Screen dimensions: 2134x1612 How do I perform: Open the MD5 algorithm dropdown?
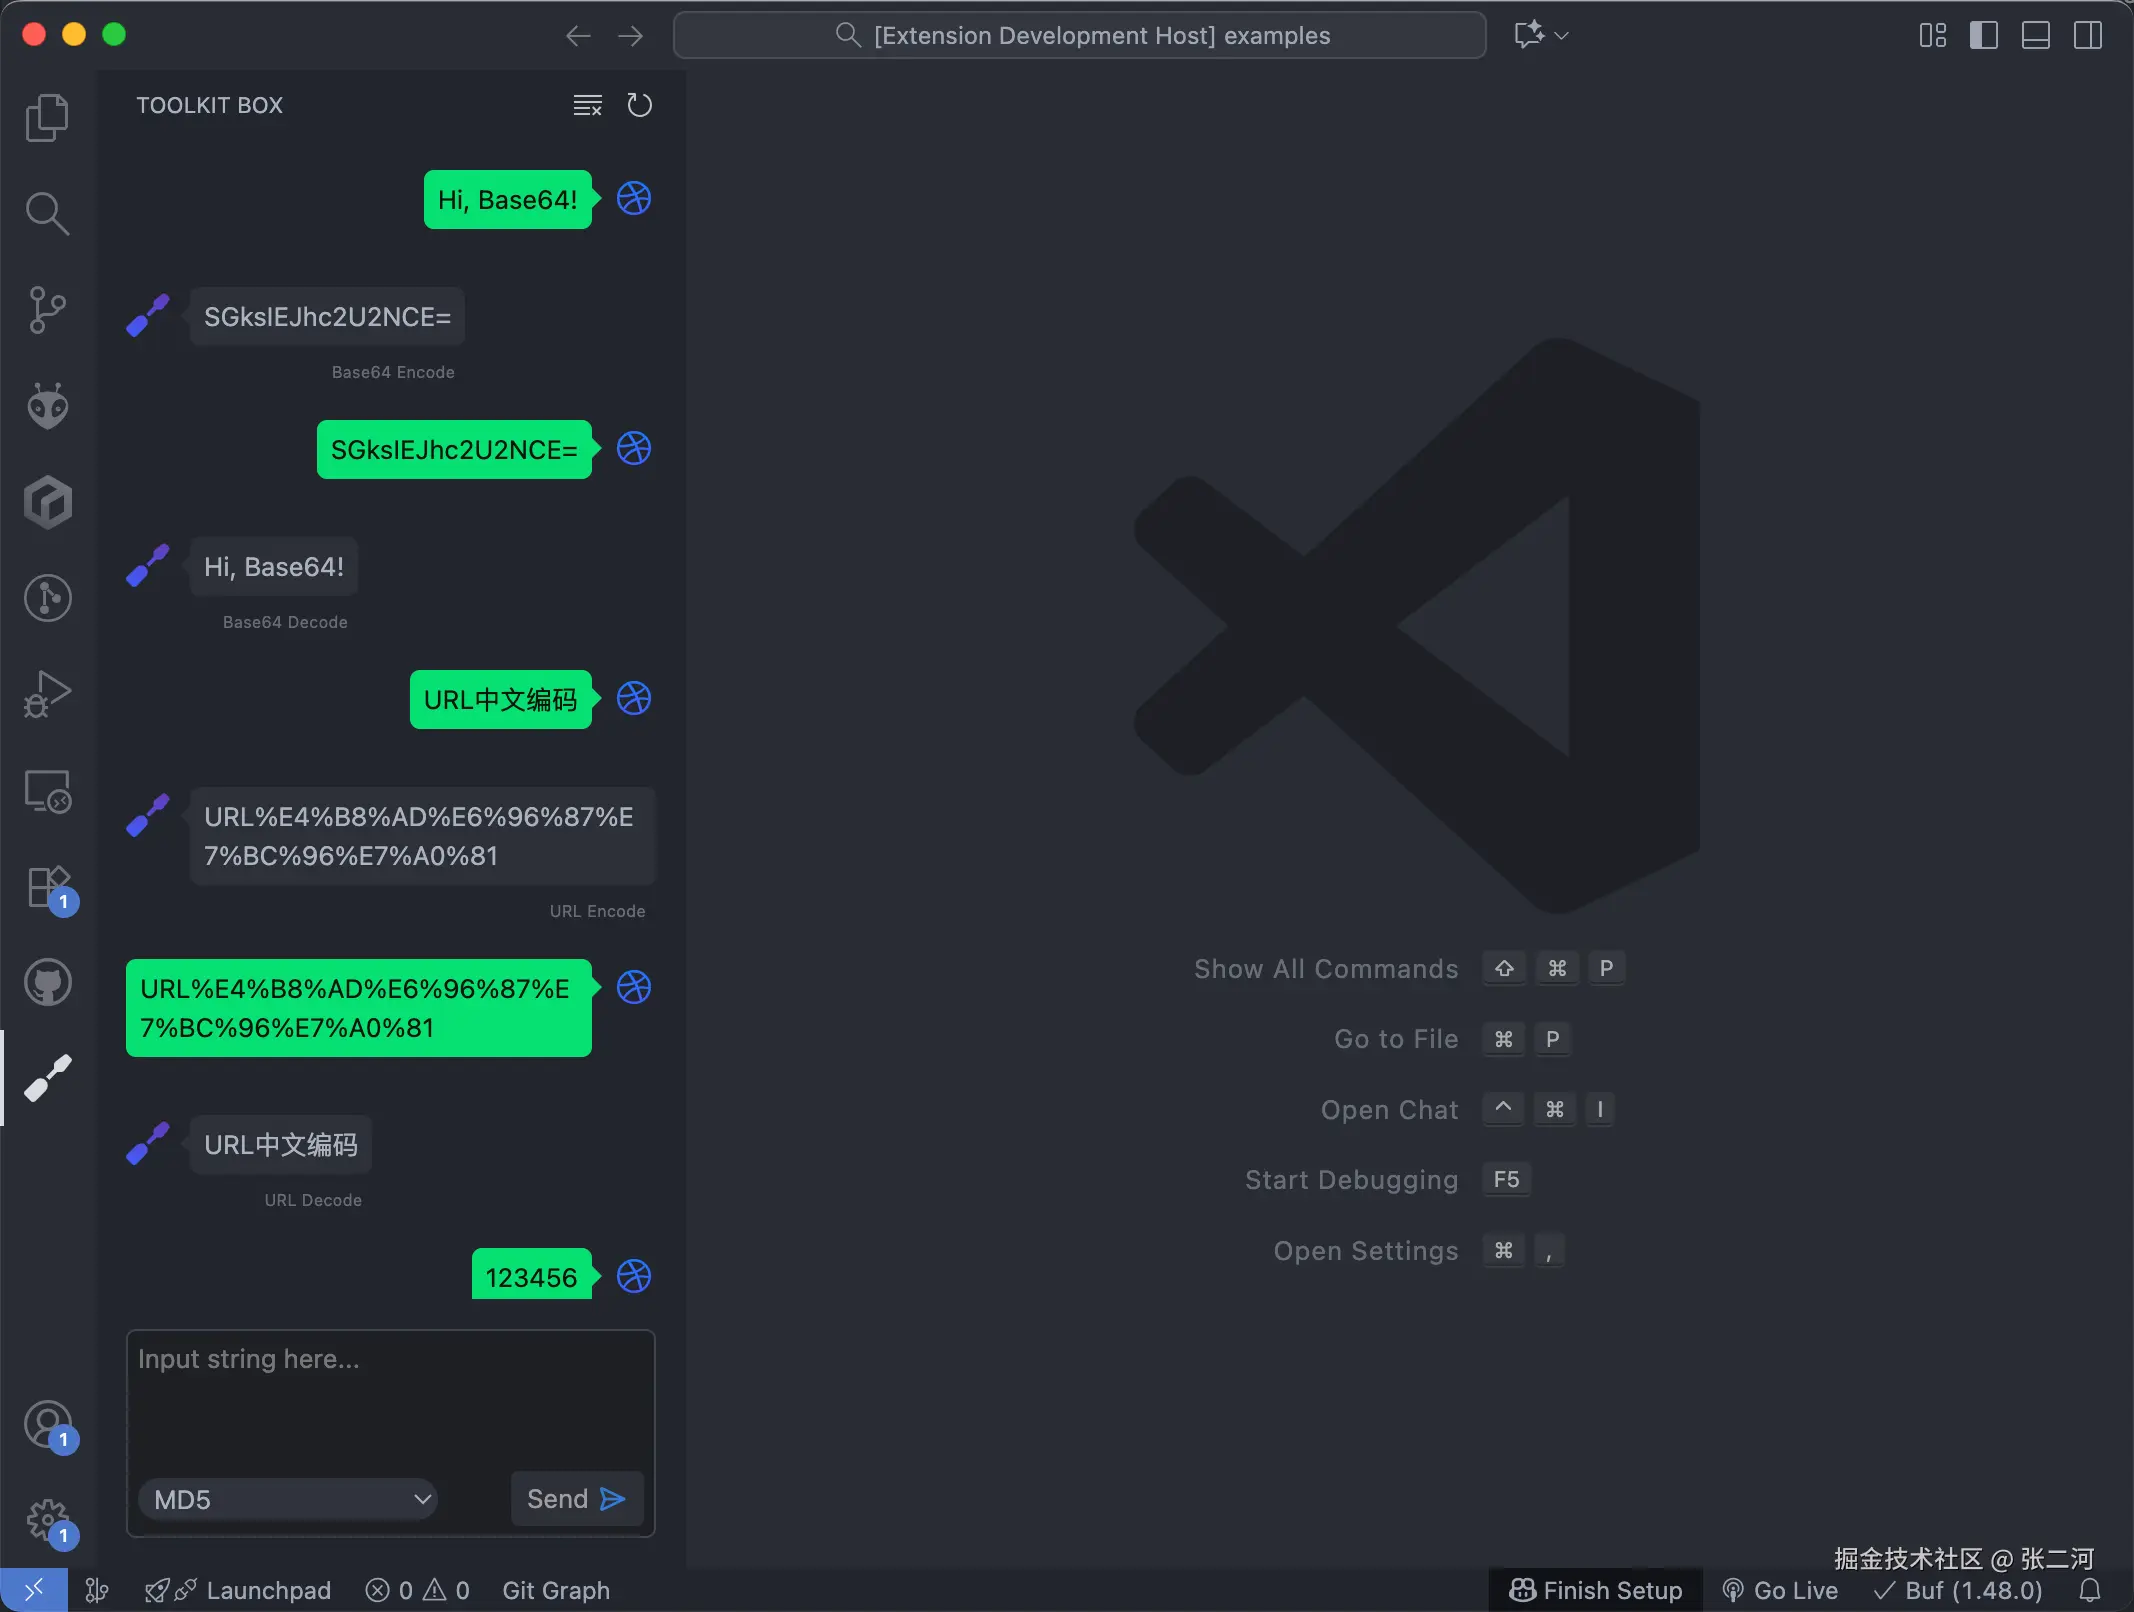(x=288, y=1499)
